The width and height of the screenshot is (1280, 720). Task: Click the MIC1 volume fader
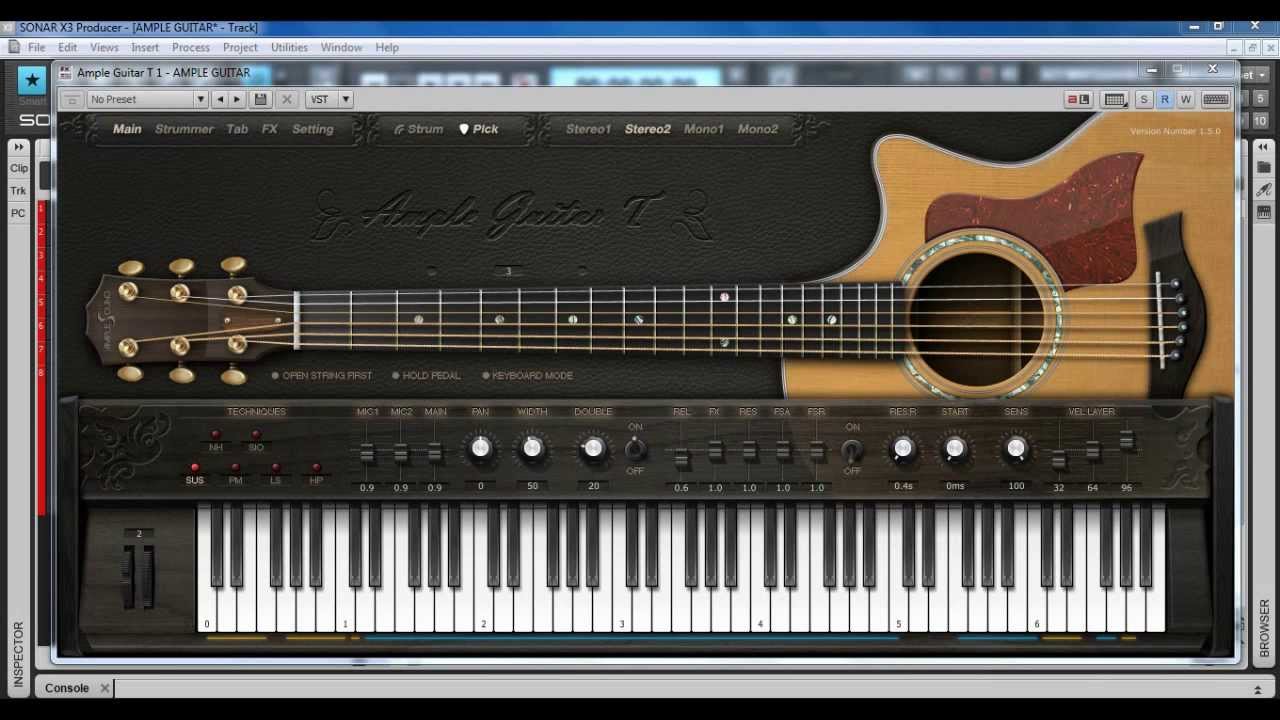pyautogui.click(x=367, y=454)
